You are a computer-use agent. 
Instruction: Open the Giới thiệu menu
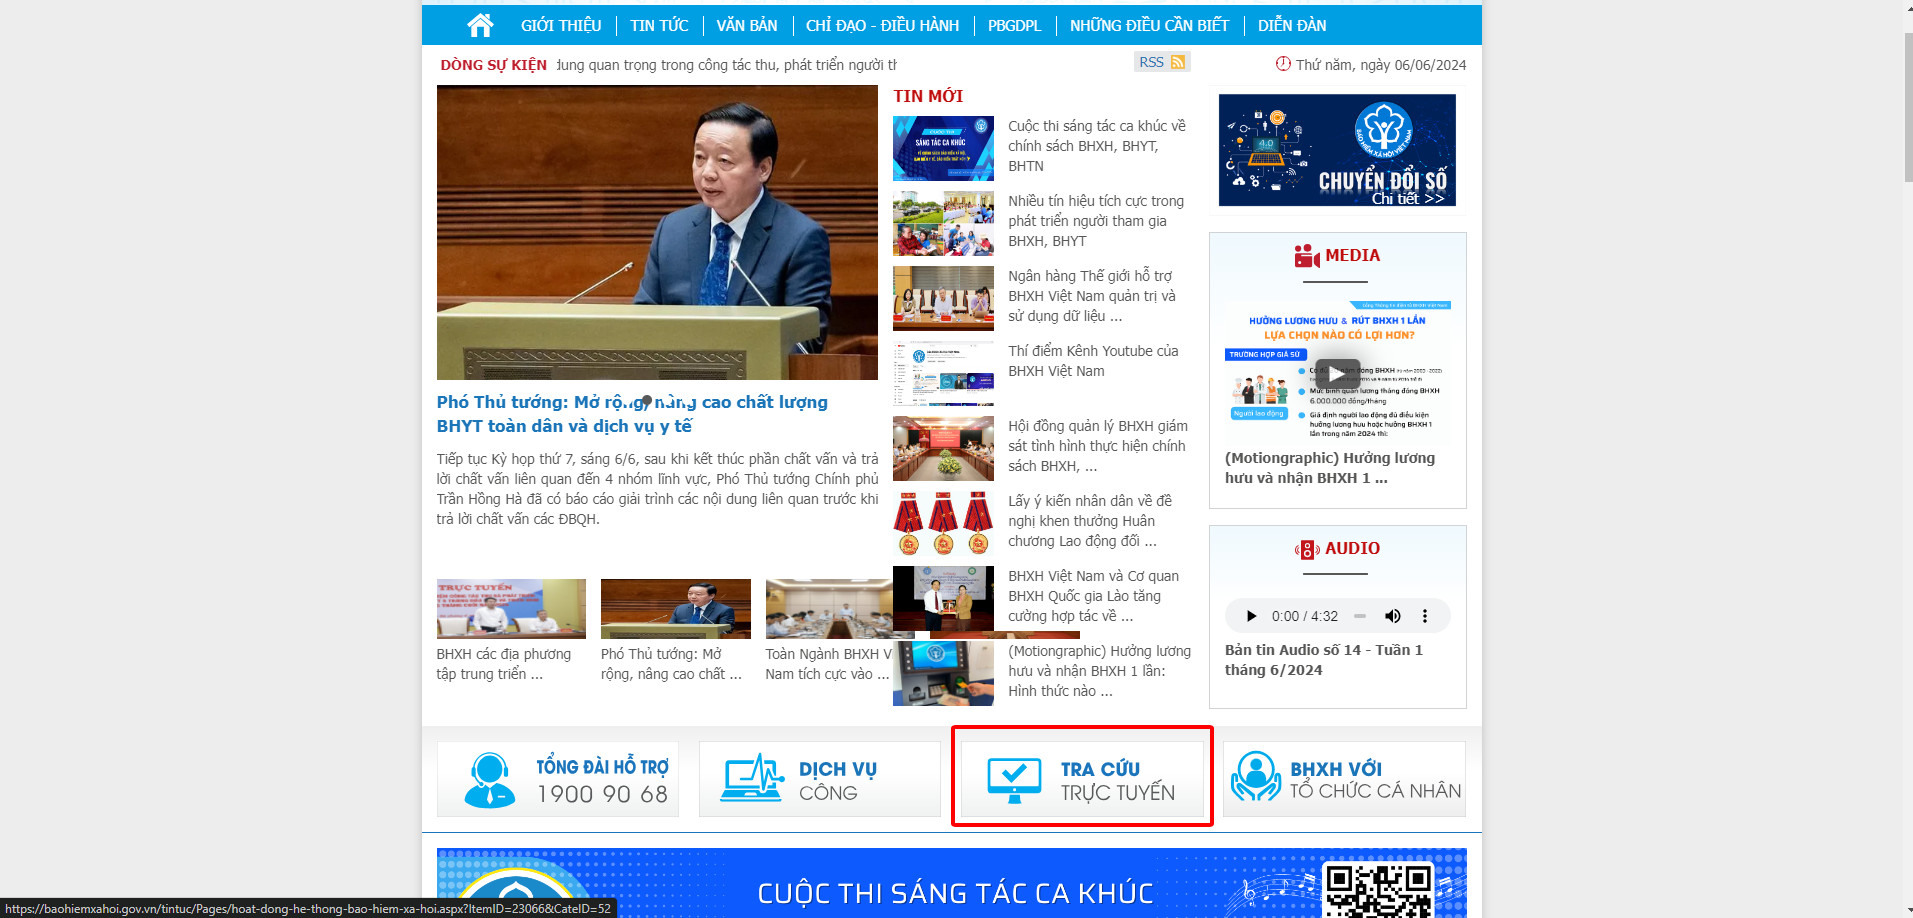point(560,25)
